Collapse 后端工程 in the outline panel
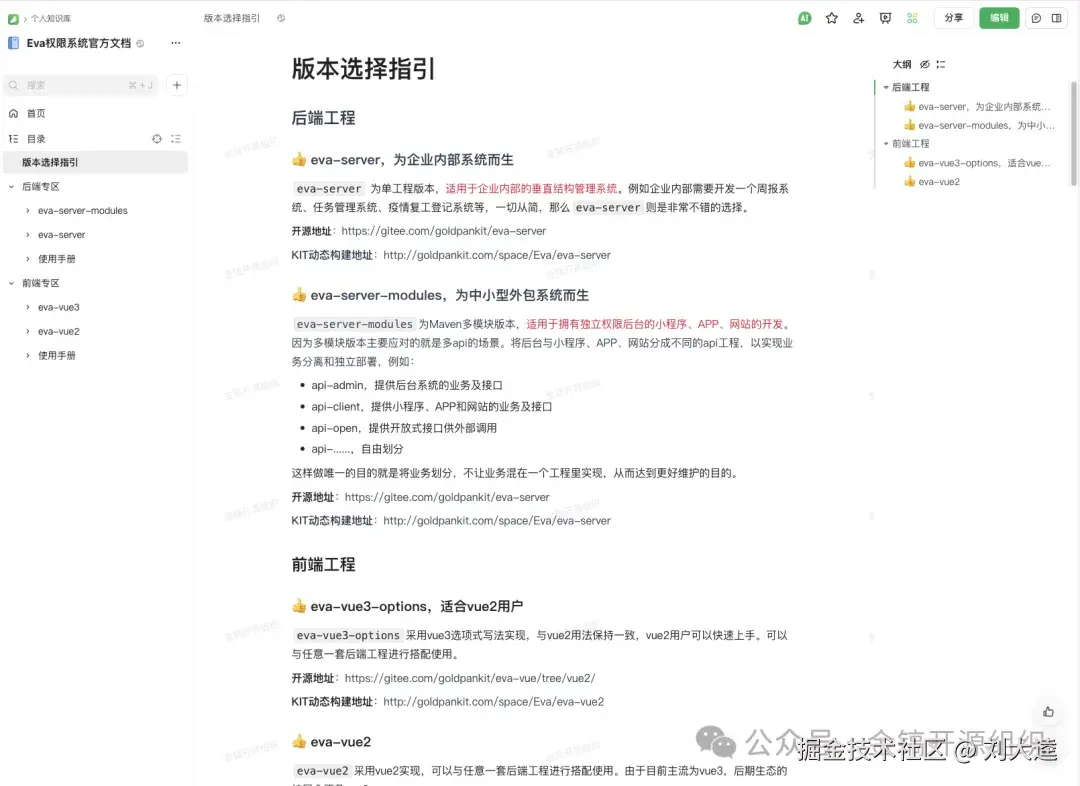This screenshot has height=786, width=1080. pos(886,87)
